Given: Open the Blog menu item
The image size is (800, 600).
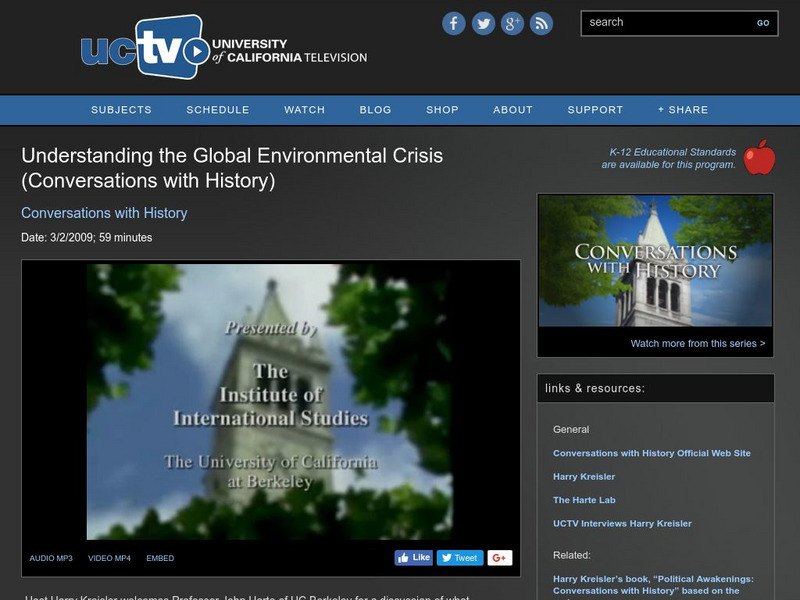Looking at the screenshot, I should [x=376, y=110].
